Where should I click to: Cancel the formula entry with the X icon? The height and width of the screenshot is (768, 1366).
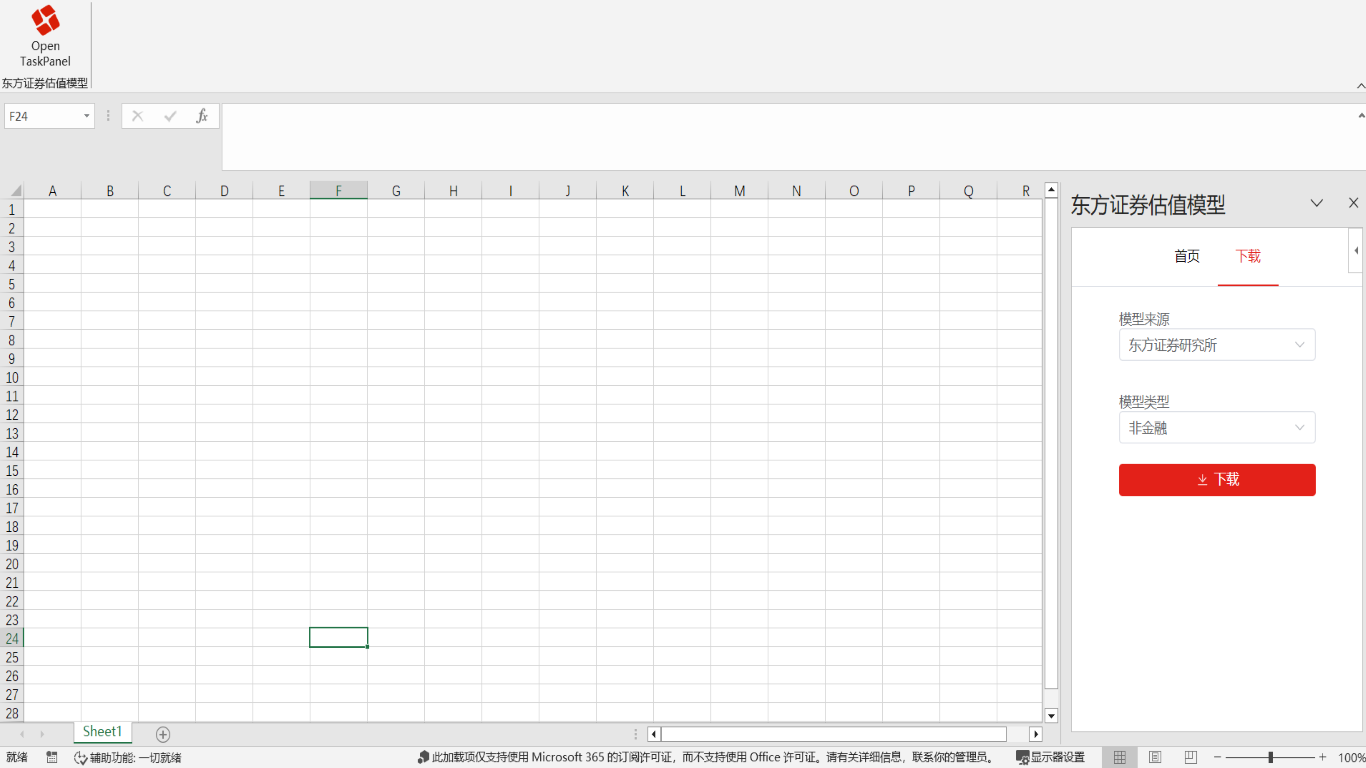point(137,116)
